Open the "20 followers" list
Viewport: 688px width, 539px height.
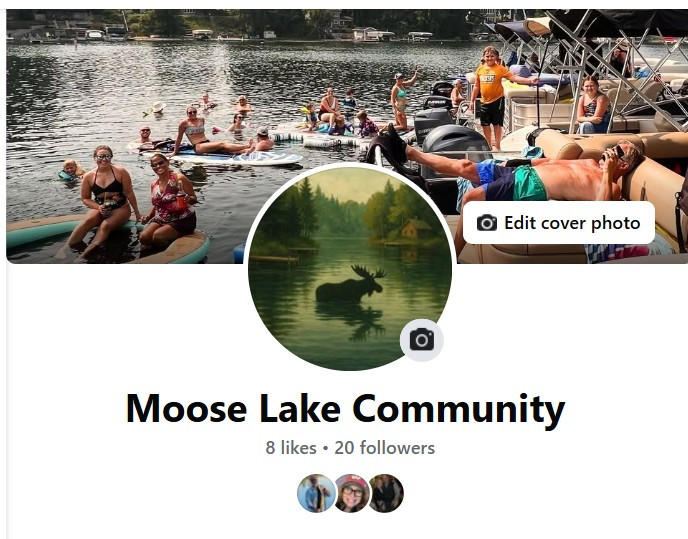pos(385,448)
